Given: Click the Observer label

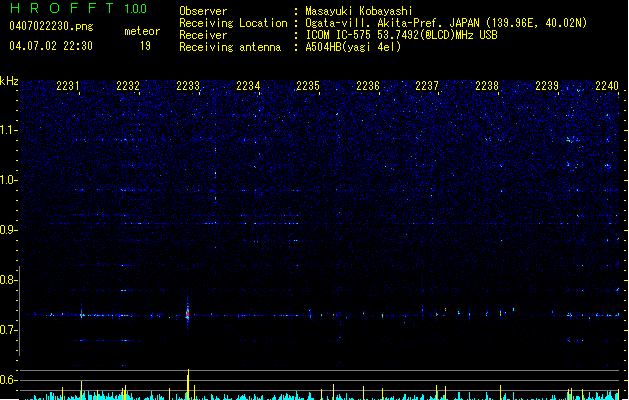Looking at the screenshot, I should point(203,11).
